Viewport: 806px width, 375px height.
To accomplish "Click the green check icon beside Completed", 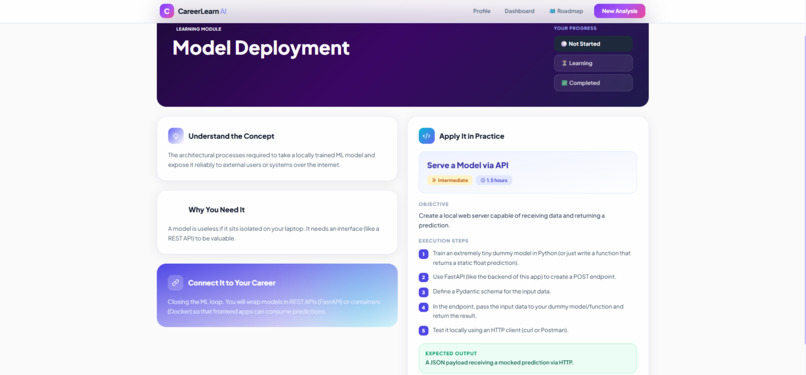I will point(564,83).
